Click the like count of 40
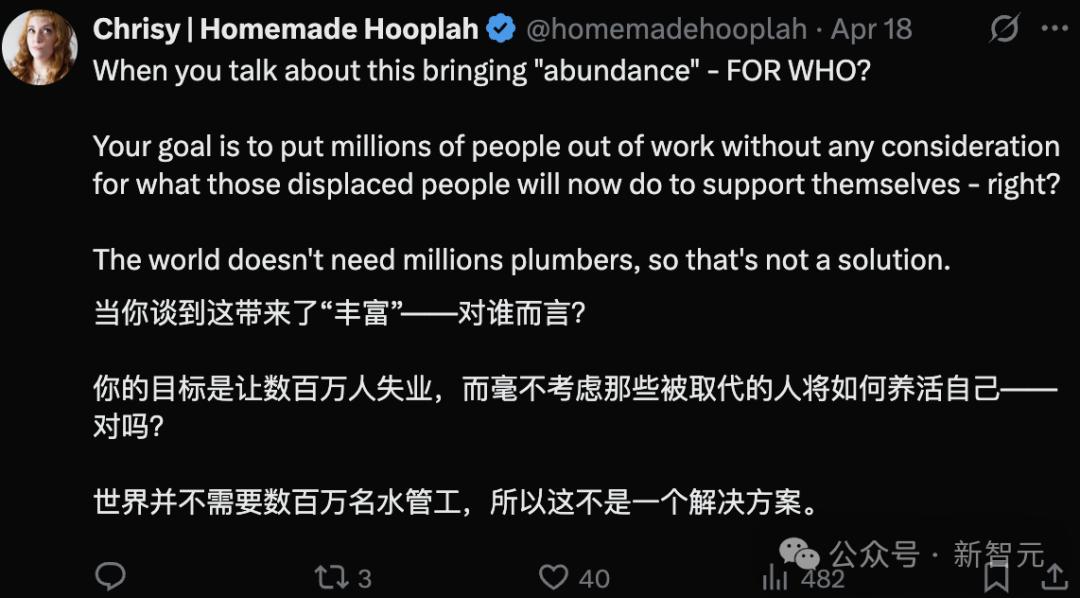This screenshot has height=598, width=1080. pyautogui.click(x=594, y=578)
